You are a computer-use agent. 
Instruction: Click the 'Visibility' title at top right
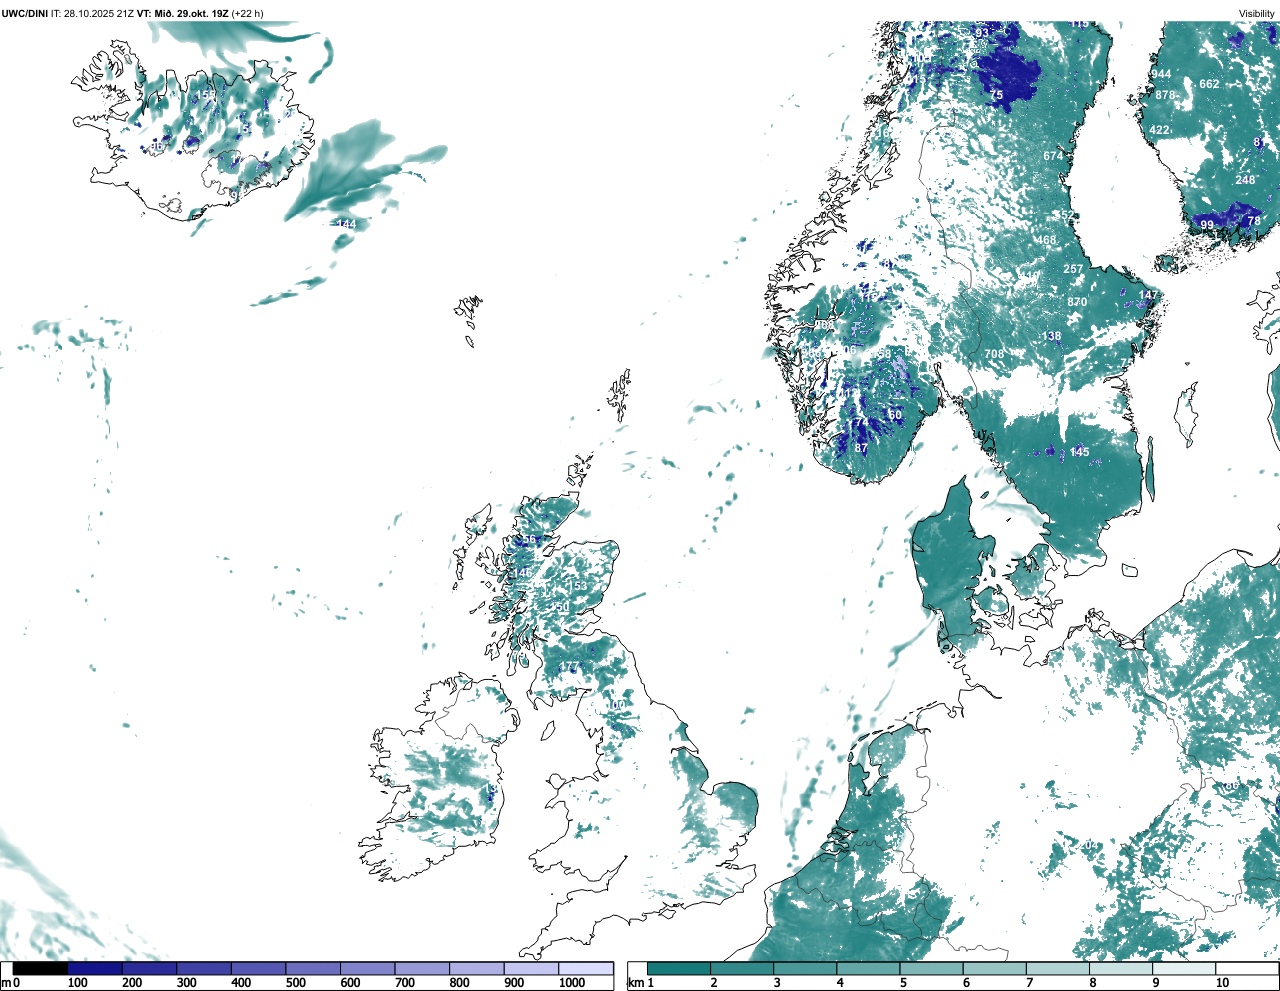tap(1257, 14)
